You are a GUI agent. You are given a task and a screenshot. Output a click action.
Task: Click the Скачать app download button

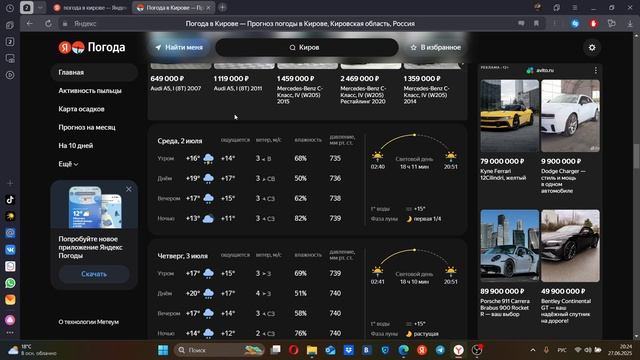click(x=94, y=274)
